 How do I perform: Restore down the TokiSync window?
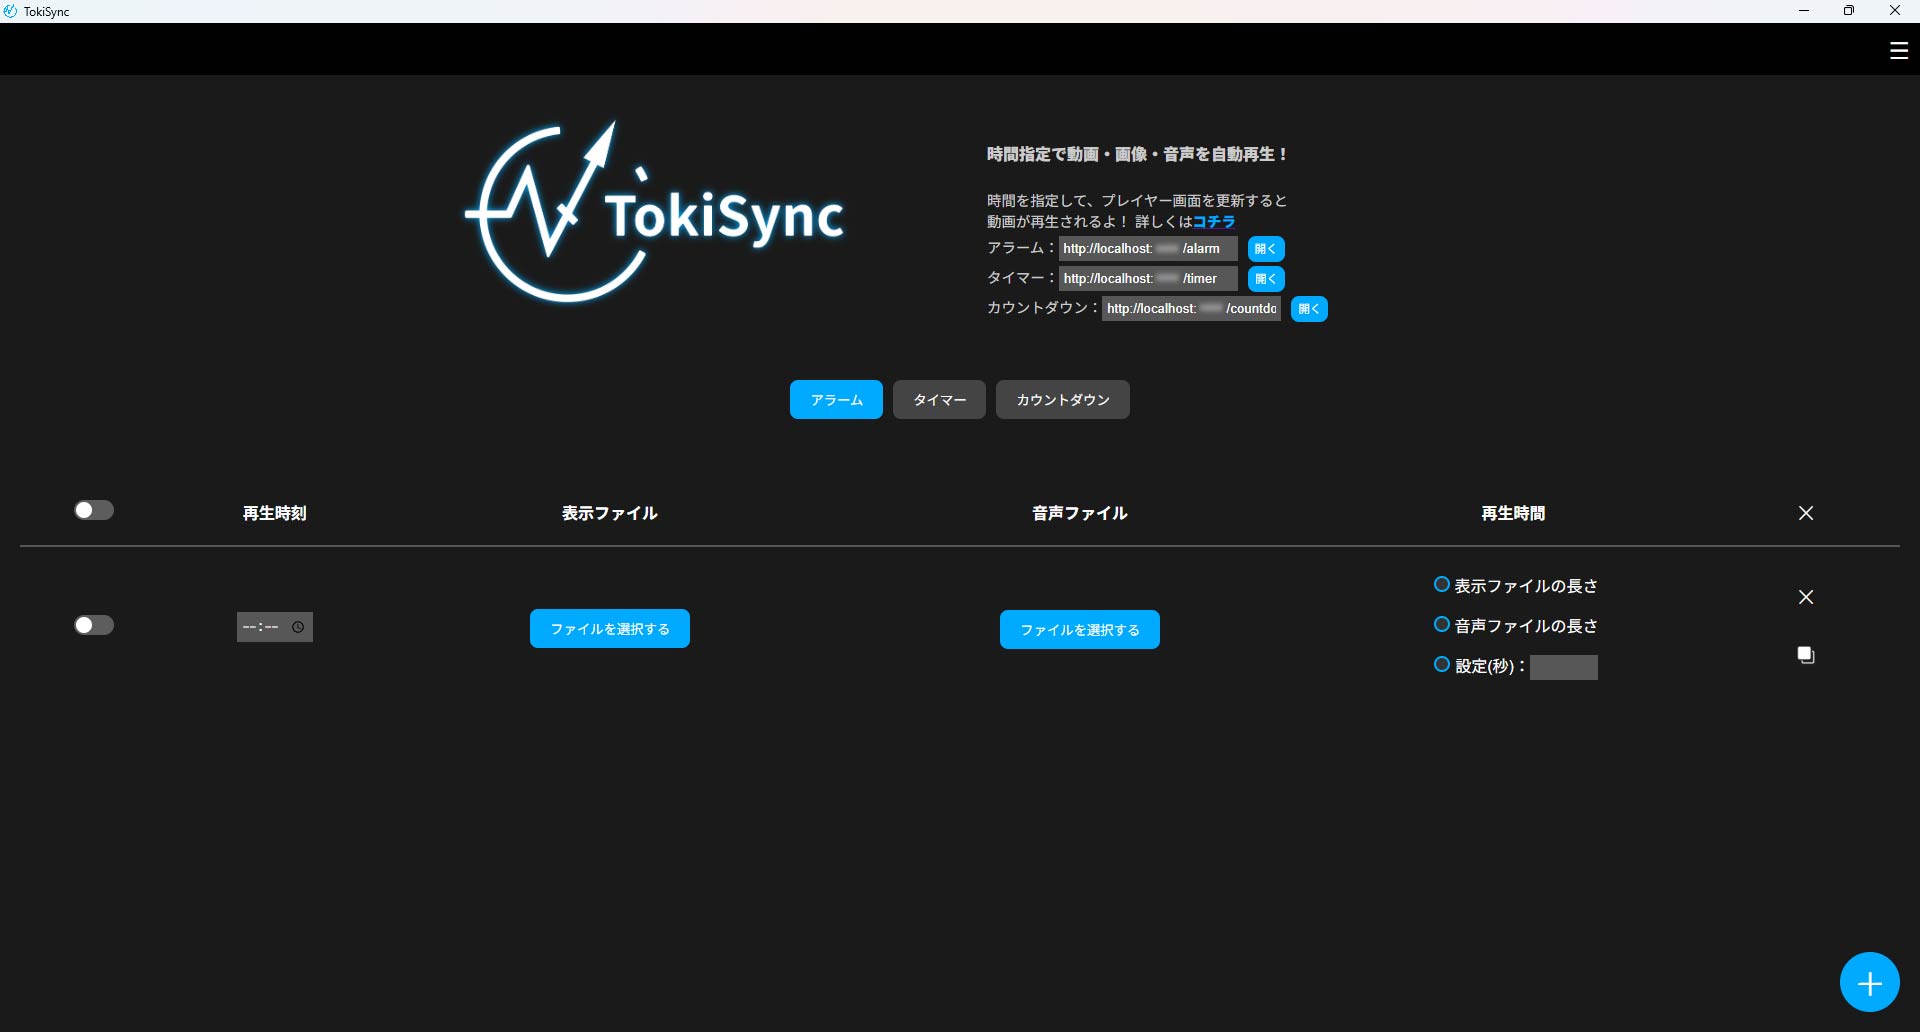pos(1849,11)
